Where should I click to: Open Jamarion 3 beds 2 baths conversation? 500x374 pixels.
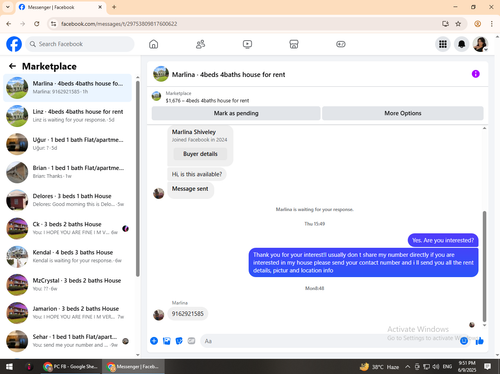pos(68,313)
